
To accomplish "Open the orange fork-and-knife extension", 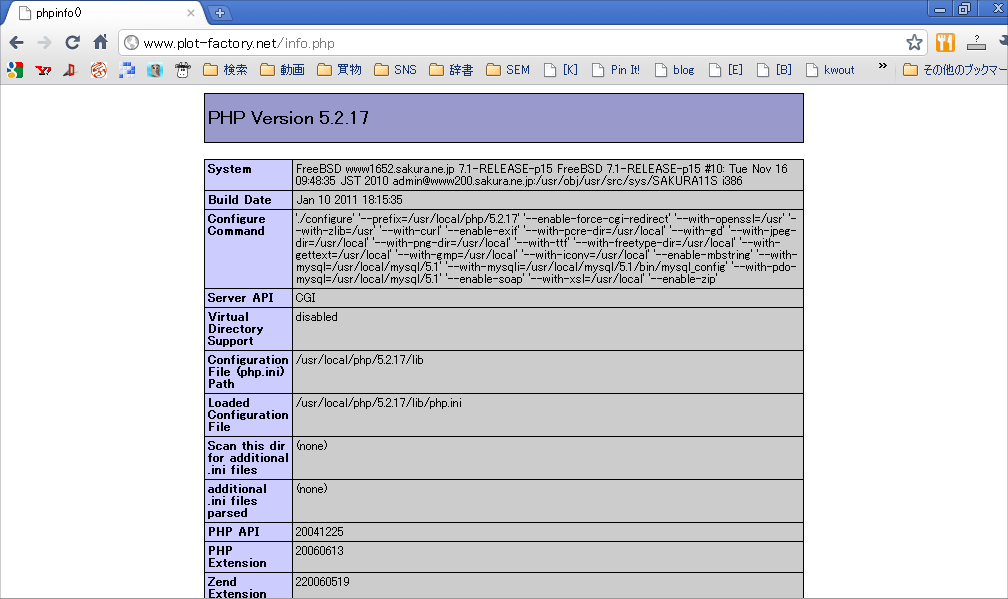I will point(945,43).
